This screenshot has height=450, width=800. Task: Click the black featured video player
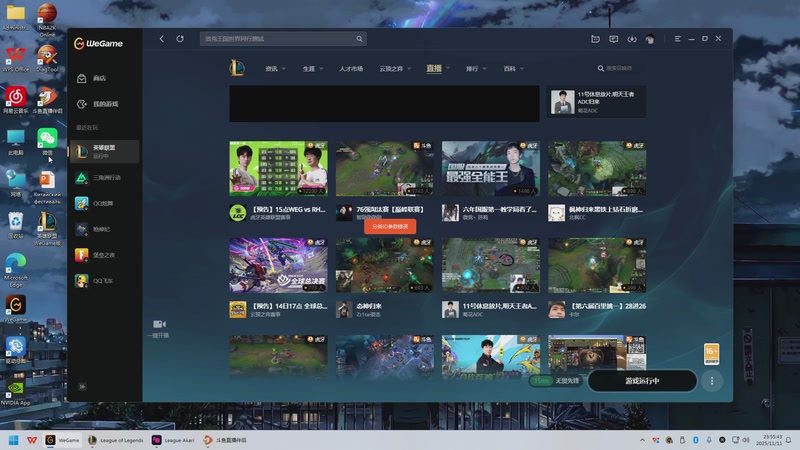click(x=384, y=104)
